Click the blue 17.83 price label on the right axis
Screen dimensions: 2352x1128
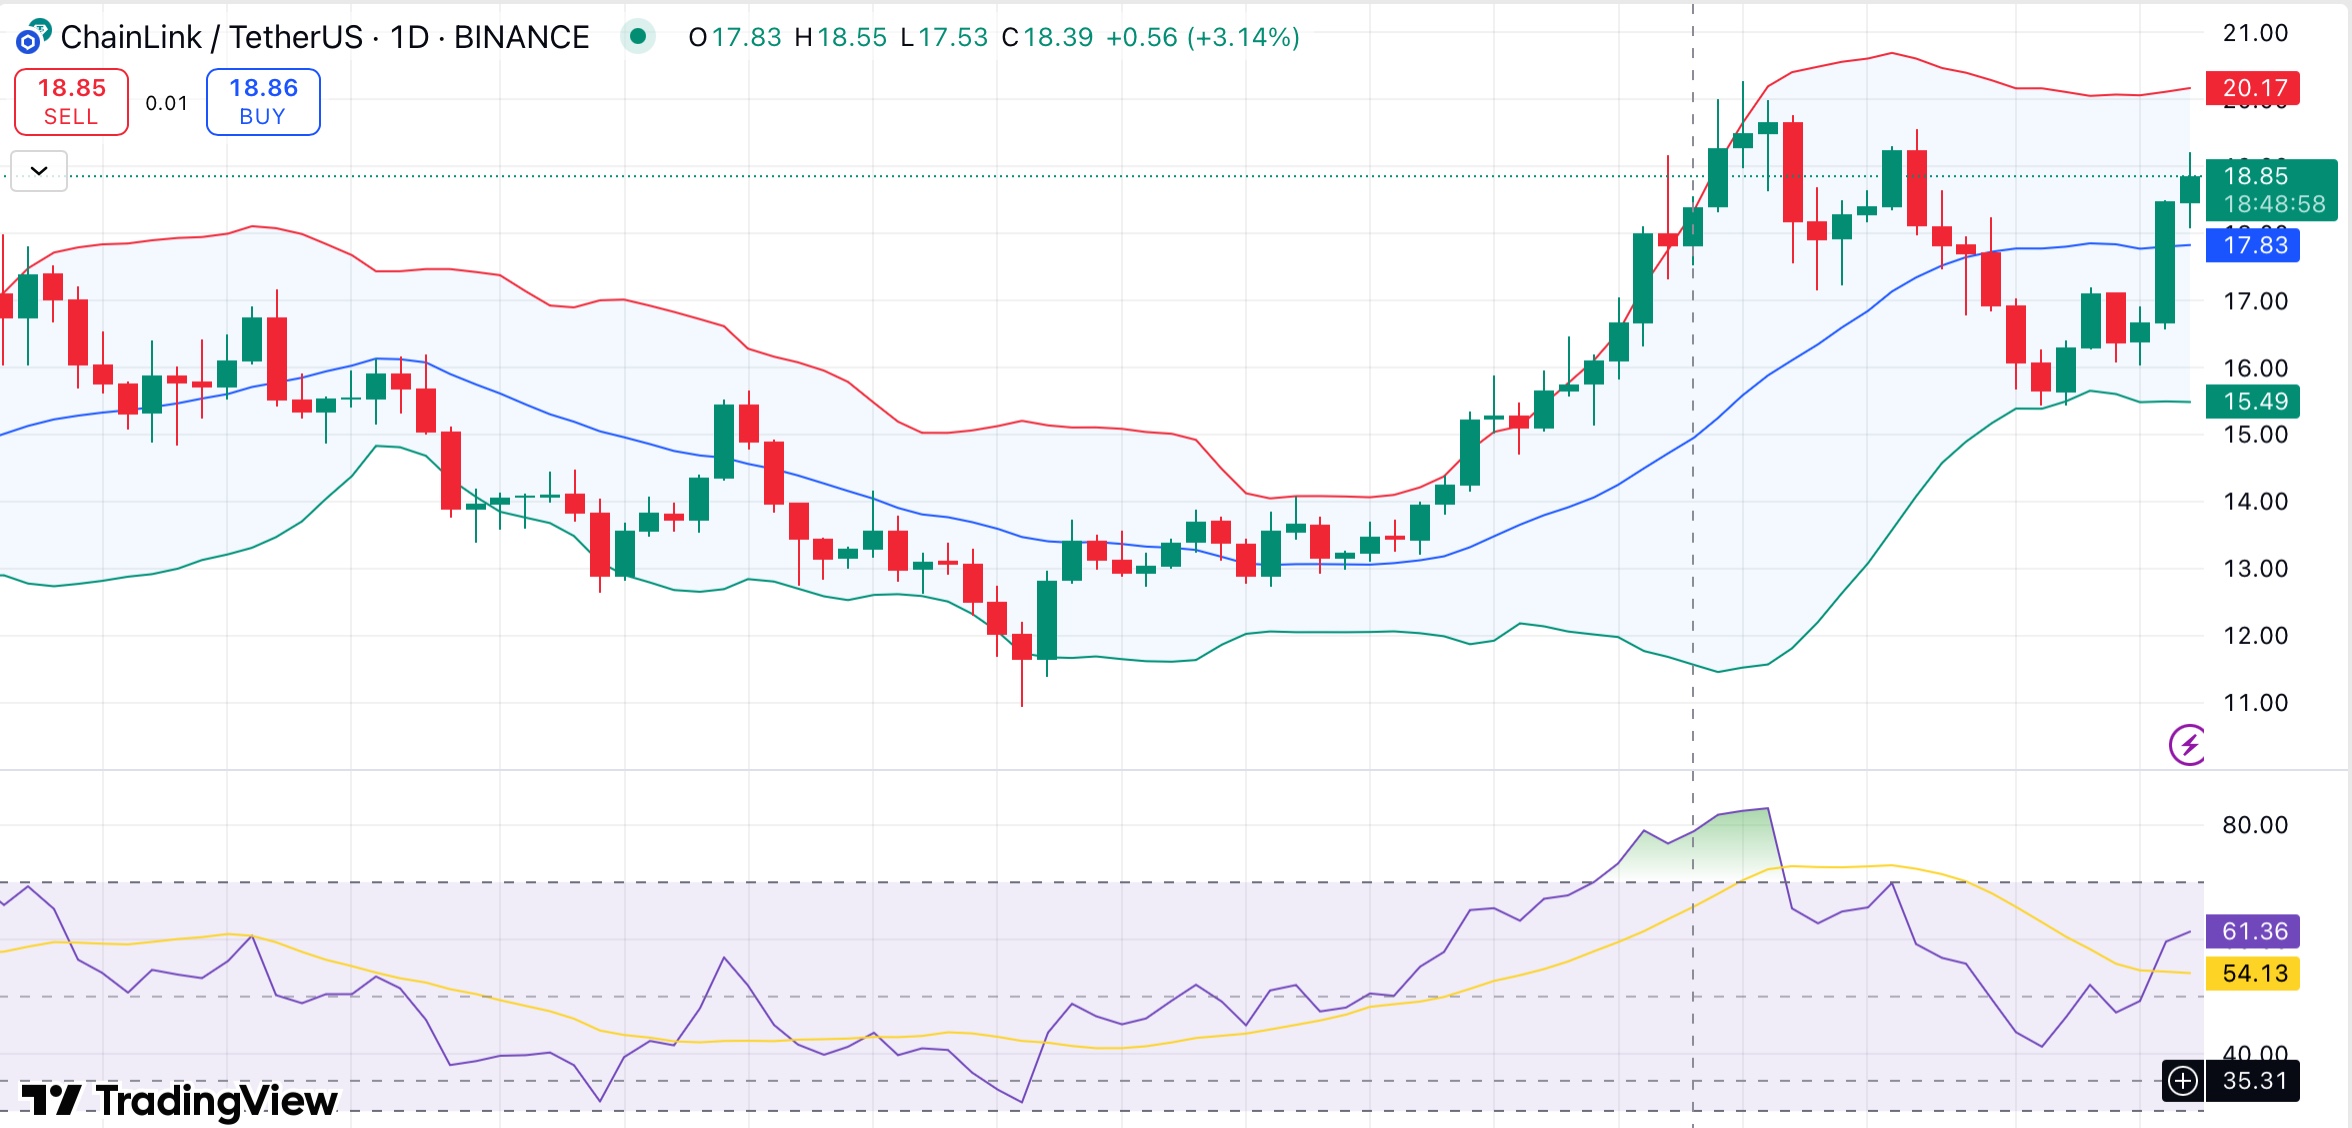pos(2257,245)
